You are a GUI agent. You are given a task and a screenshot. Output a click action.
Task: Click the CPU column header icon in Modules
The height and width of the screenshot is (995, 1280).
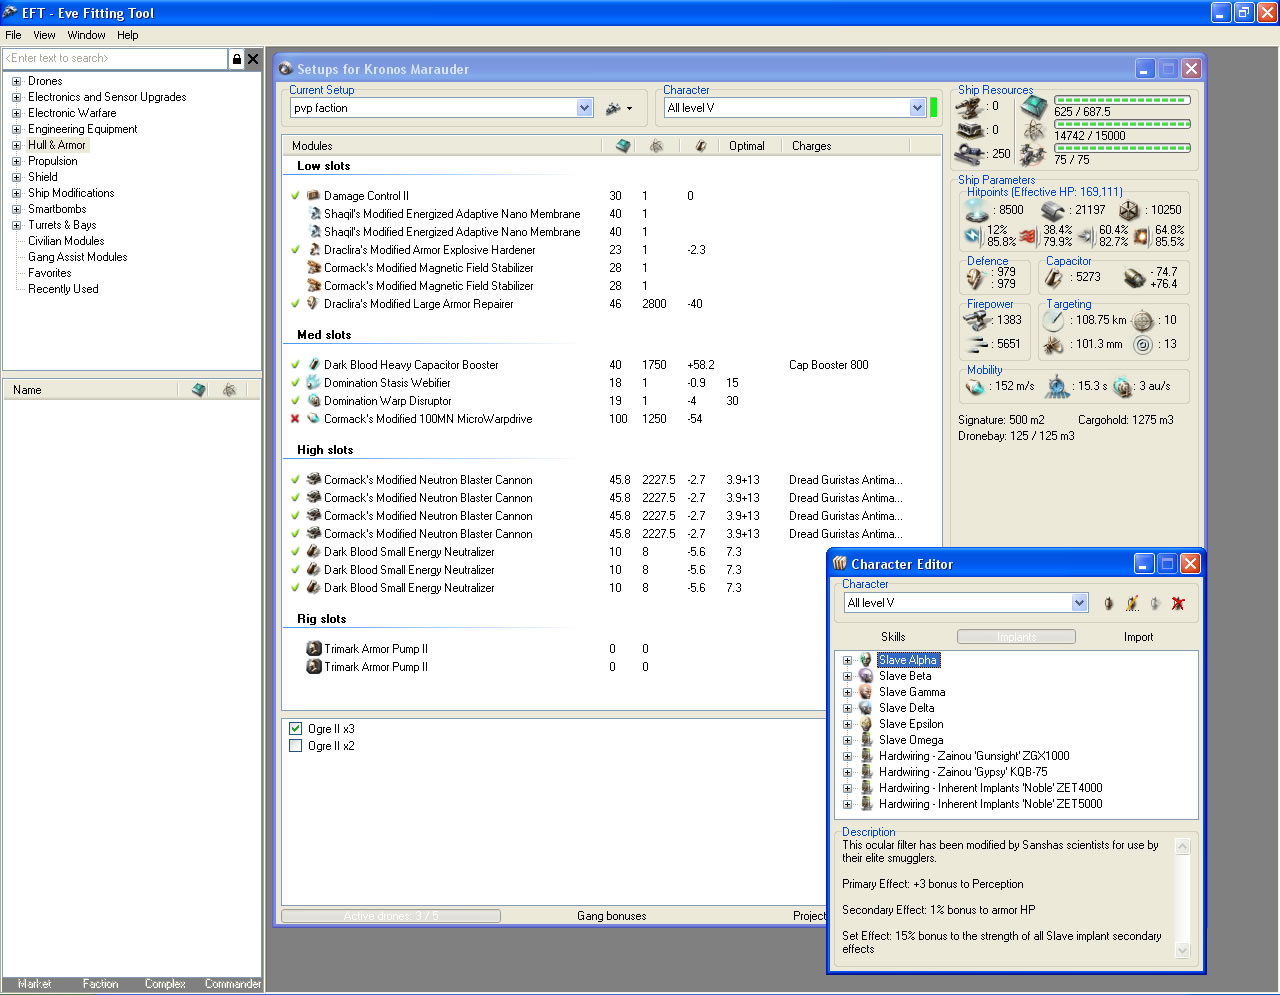(x=623, y=146)
